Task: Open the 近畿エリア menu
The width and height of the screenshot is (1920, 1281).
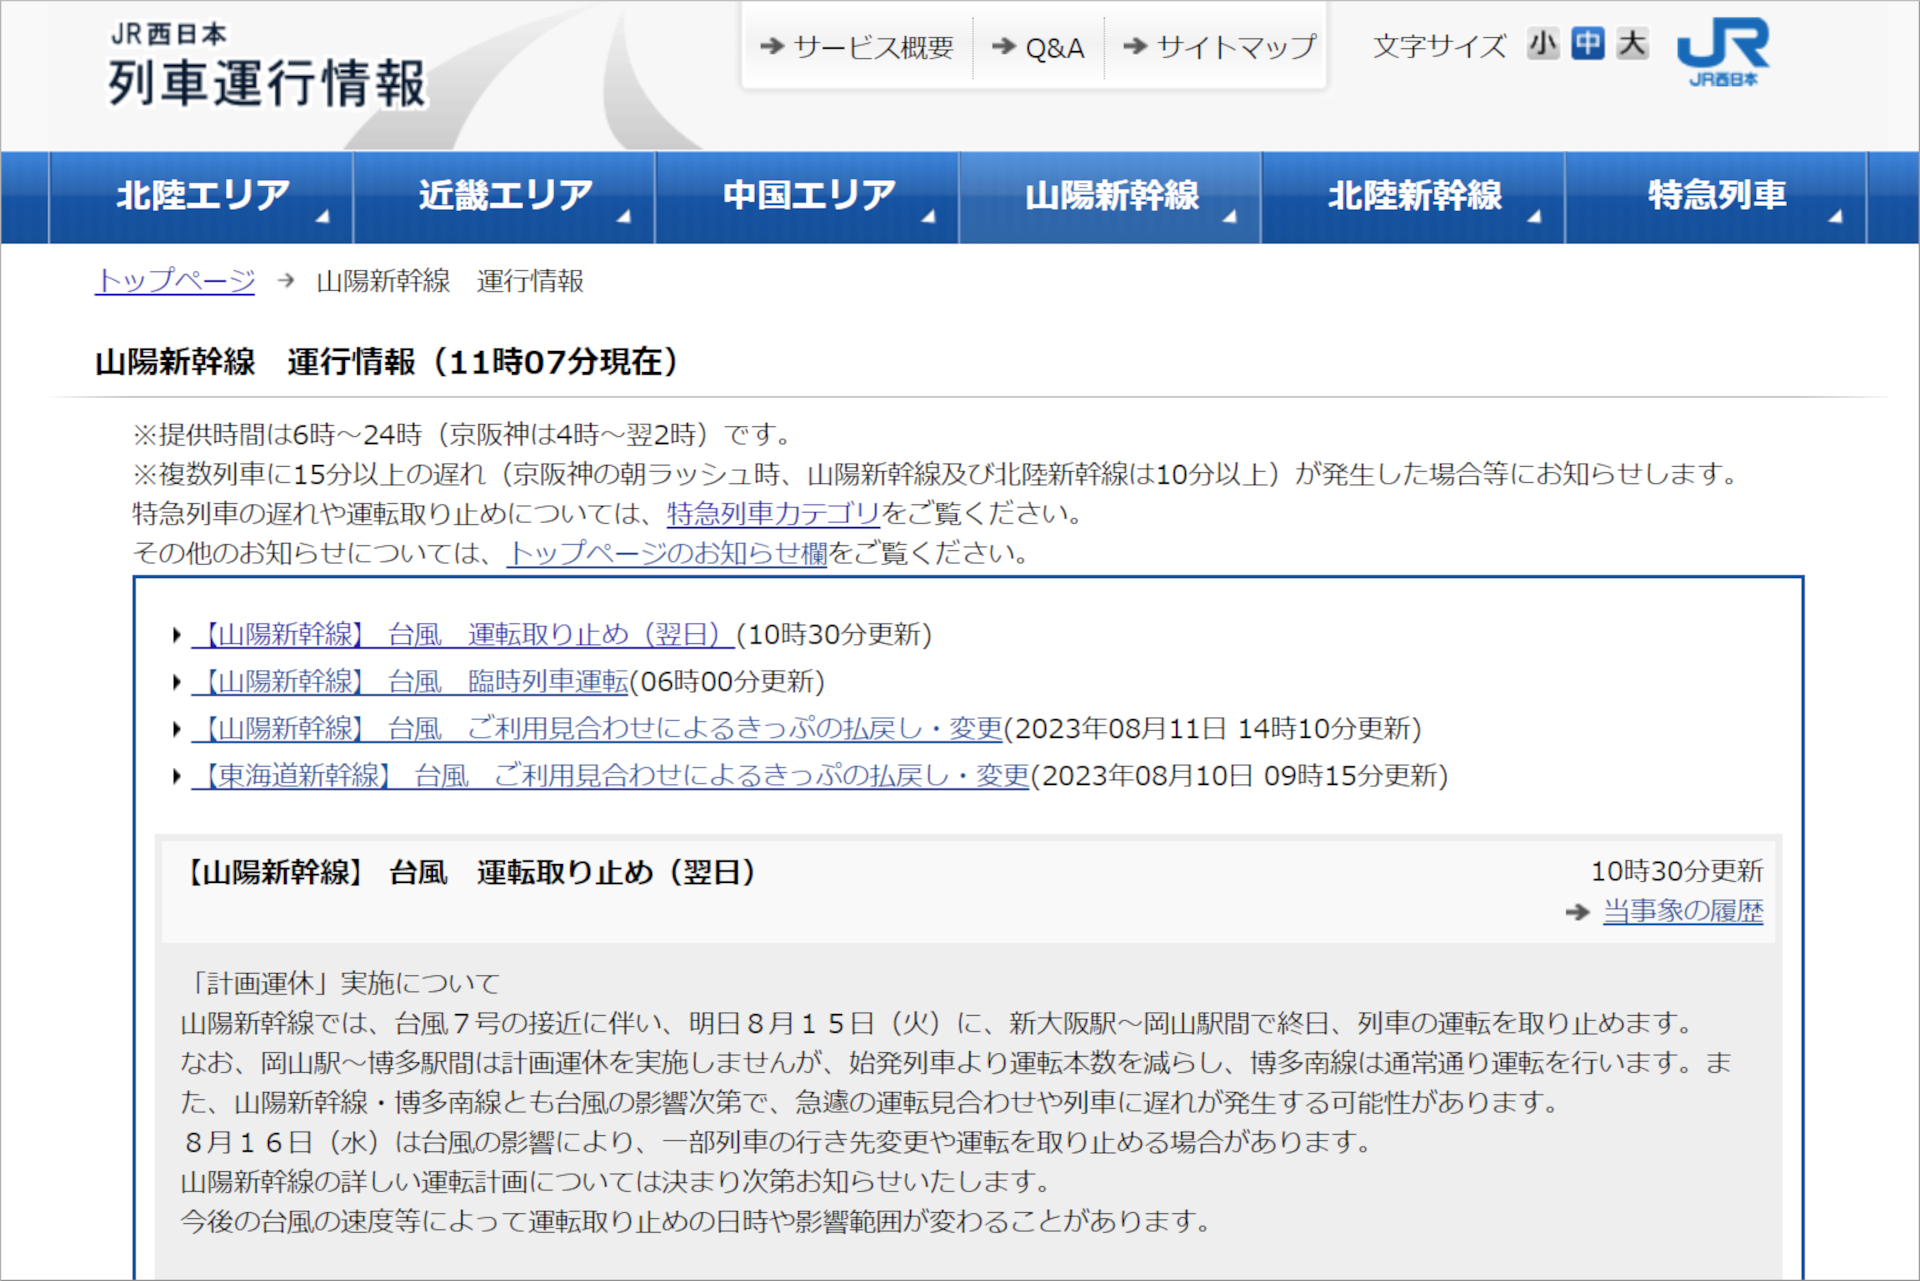Action: tap(504, 197)
